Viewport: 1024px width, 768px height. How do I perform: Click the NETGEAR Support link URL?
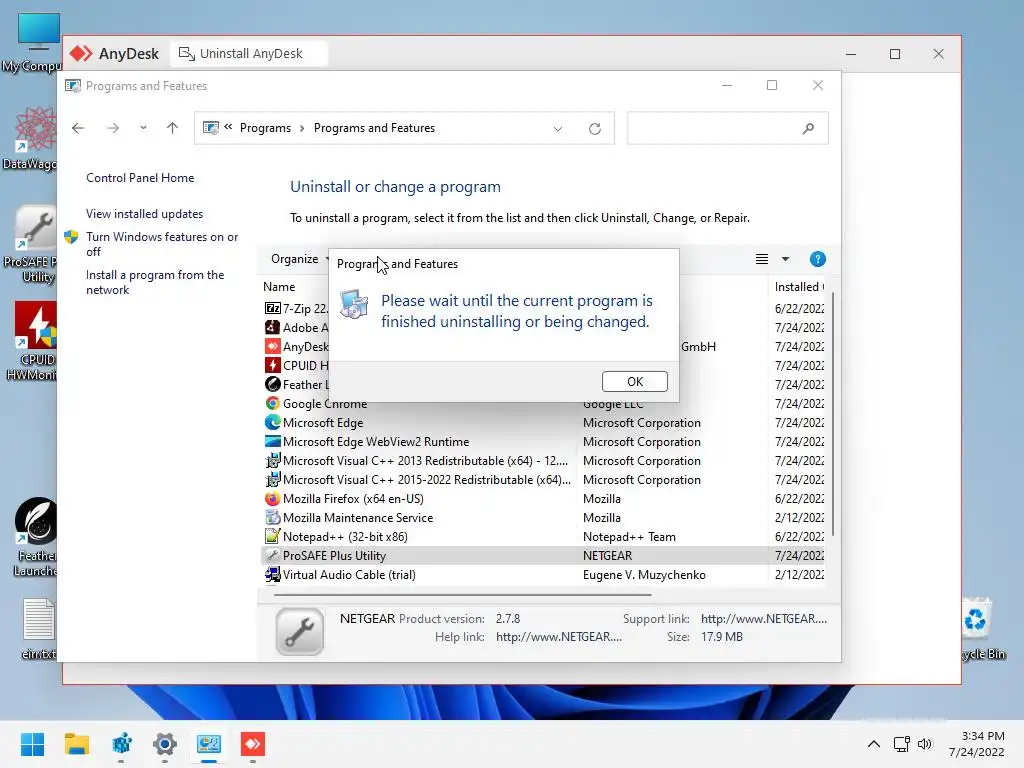(763, 618)
